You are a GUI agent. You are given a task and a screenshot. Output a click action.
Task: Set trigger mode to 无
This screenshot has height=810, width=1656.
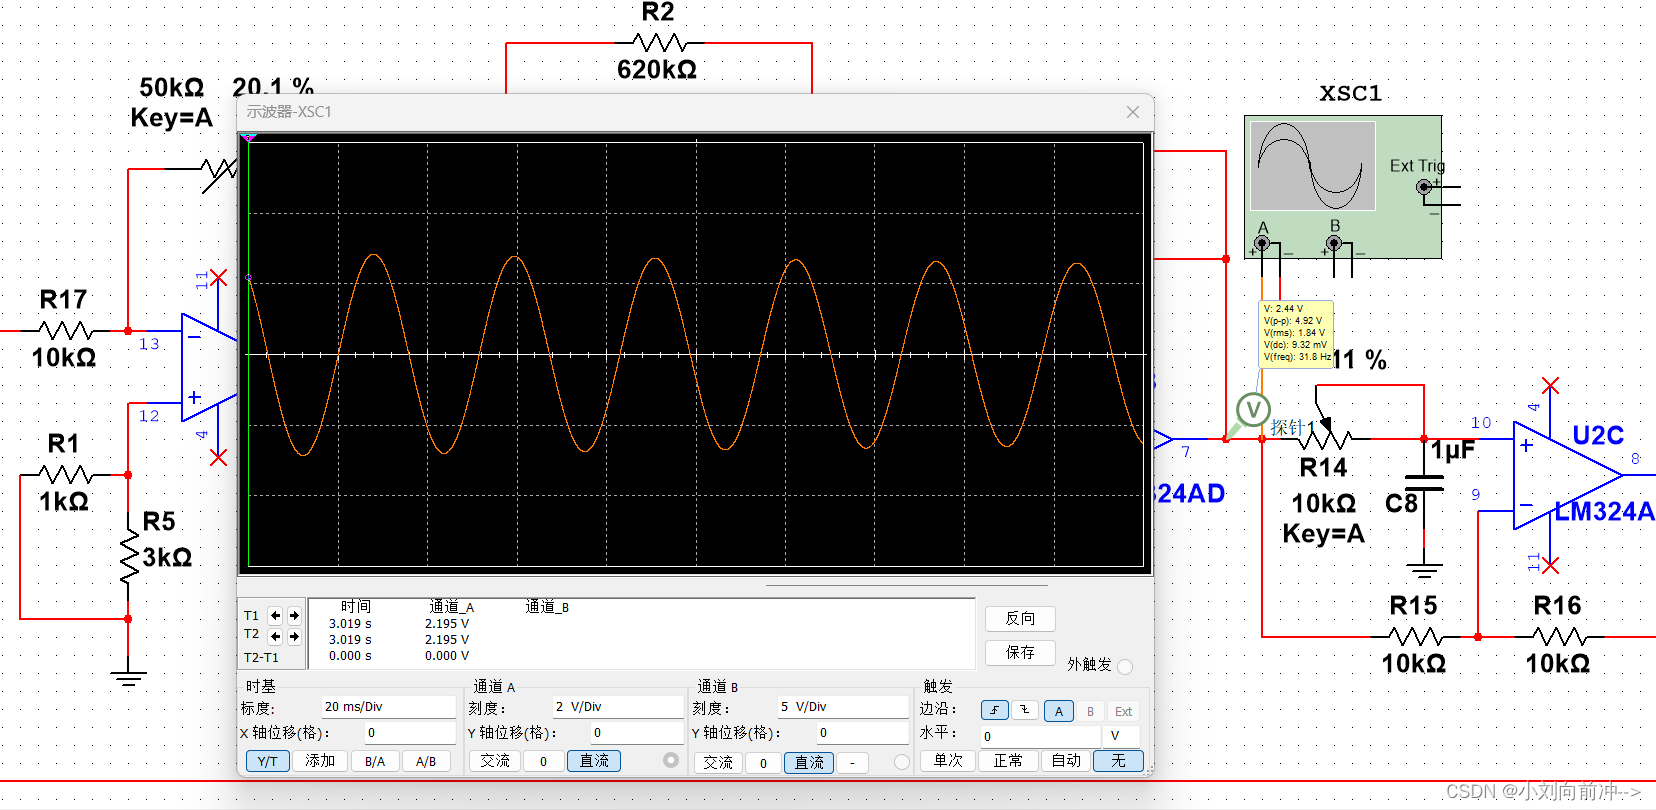coord(1118,761)
